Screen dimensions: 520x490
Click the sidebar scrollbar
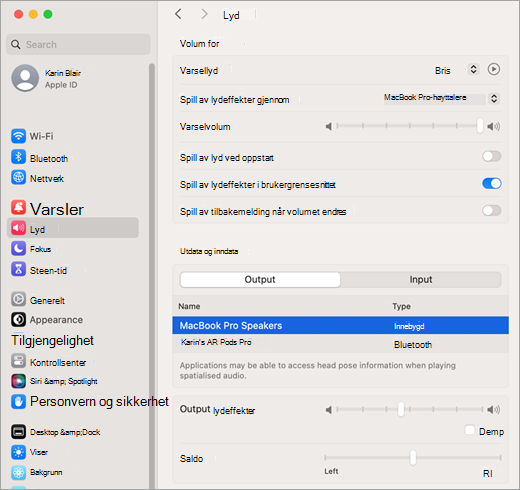click(152, 275)
